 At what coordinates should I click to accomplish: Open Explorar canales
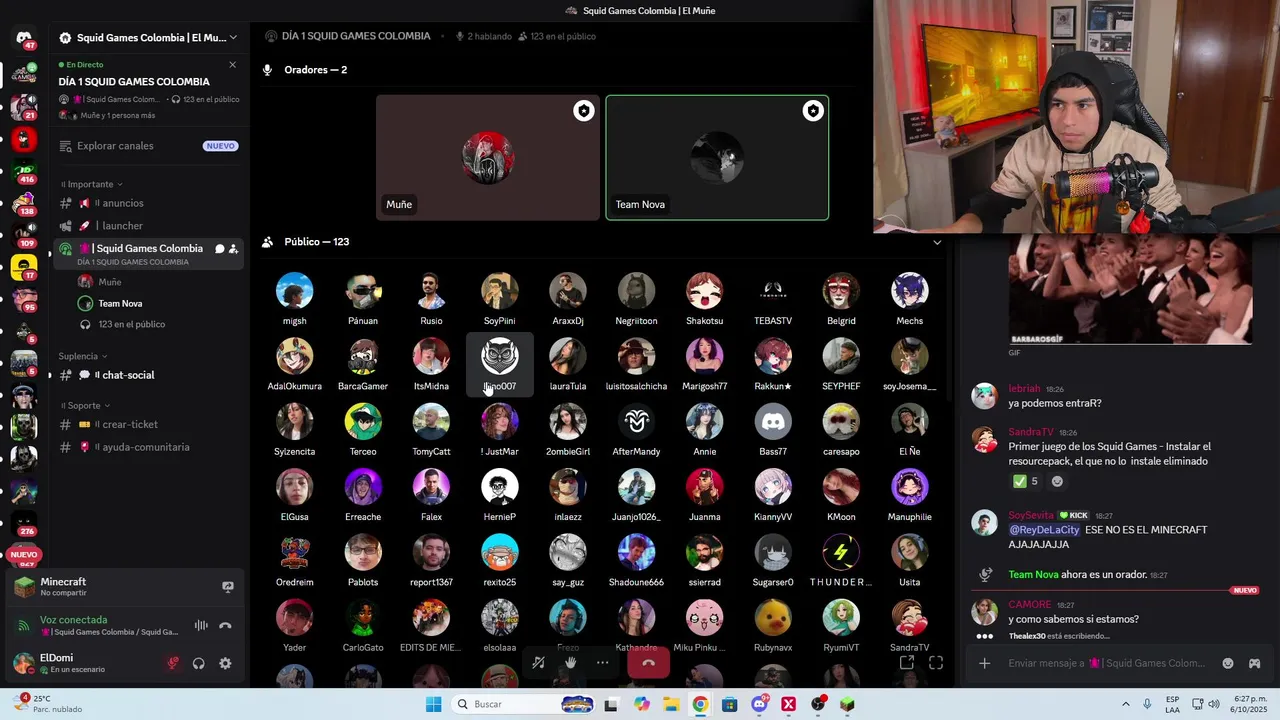coord(148,146)
